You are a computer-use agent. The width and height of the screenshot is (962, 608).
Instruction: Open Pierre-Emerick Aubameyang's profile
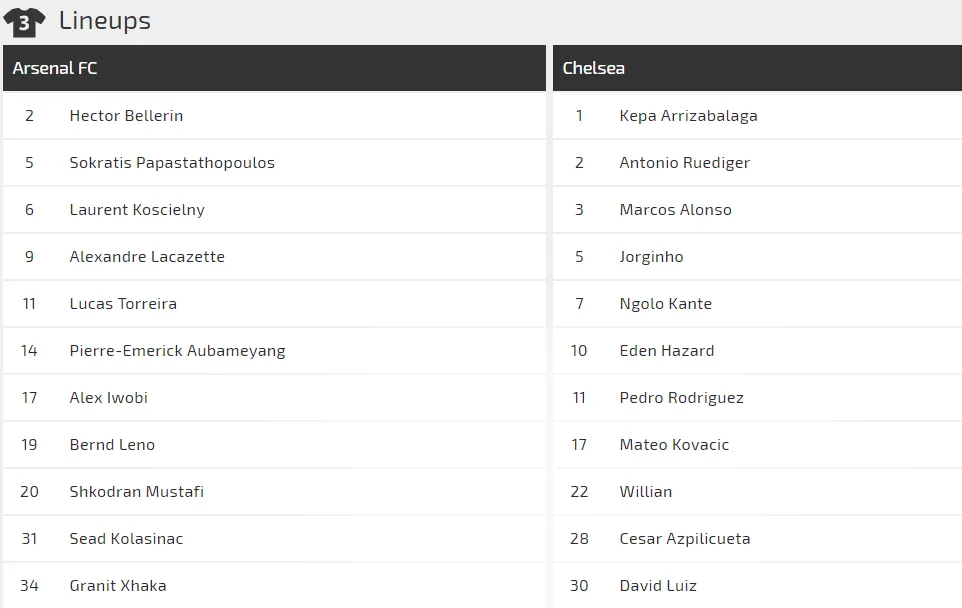(x=177, y=351)
